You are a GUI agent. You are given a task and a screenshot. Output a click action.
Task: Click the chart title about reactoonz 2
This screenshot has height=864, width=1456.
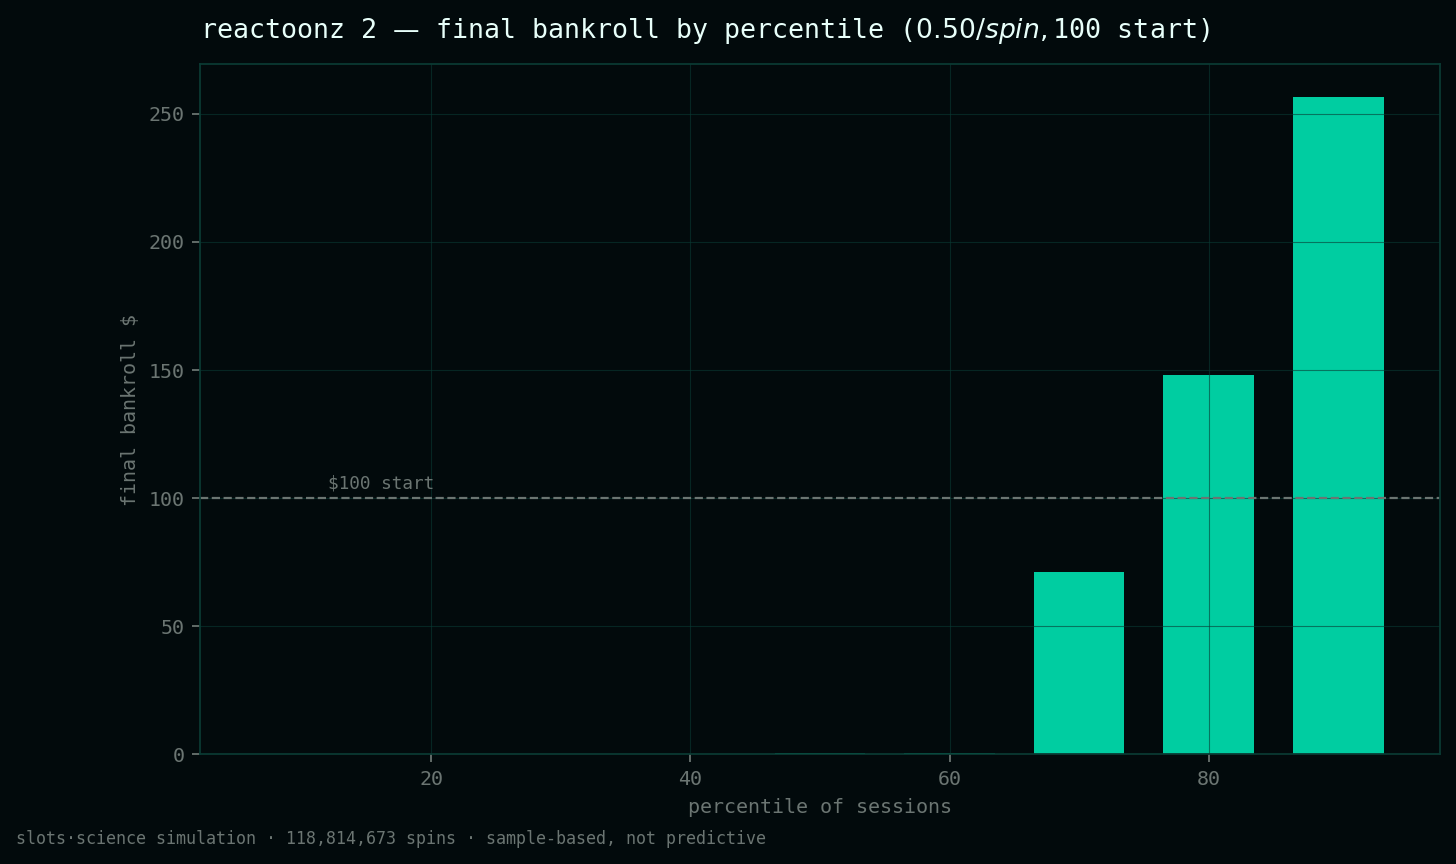(x=707, y=30)
